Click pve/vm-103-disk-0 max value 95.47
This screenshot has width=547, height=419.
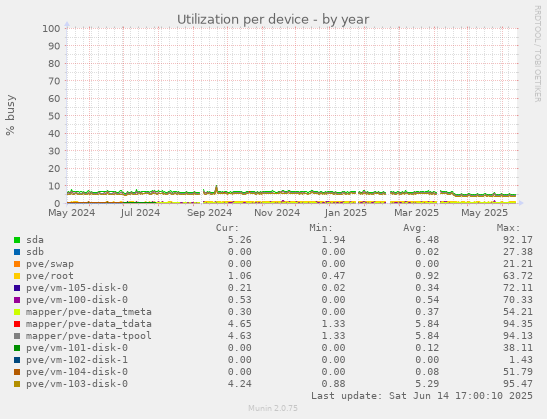tap(518, 384)
